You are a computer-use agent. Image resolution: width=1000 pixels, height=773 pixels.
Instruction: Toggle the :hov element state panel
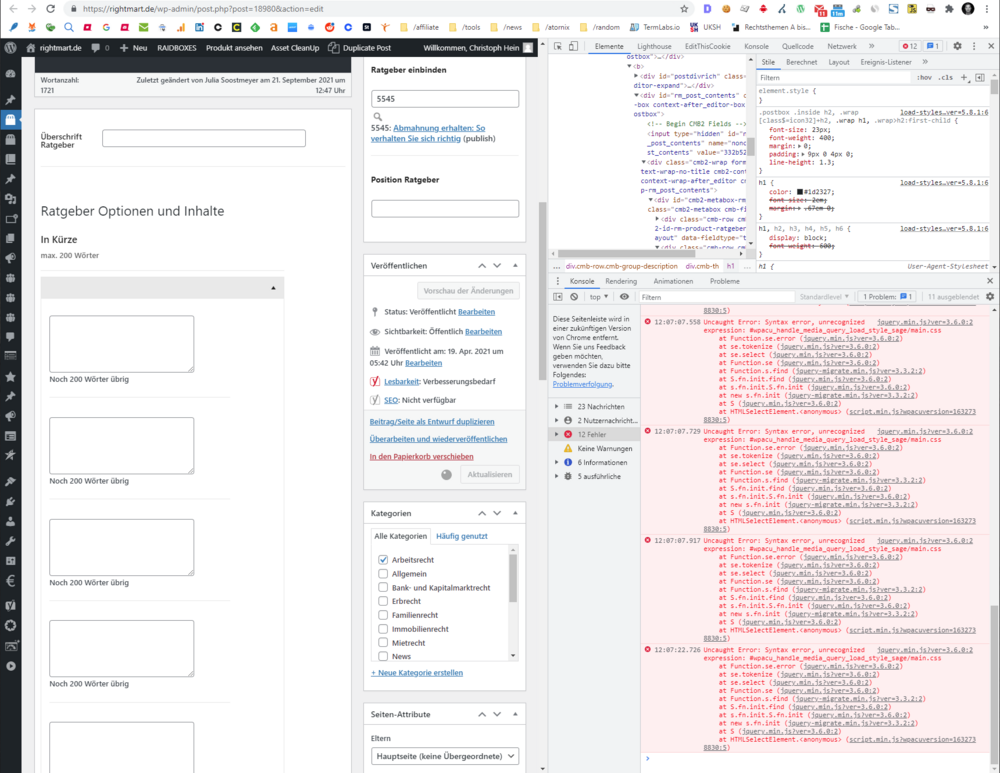tap(924, 77)
